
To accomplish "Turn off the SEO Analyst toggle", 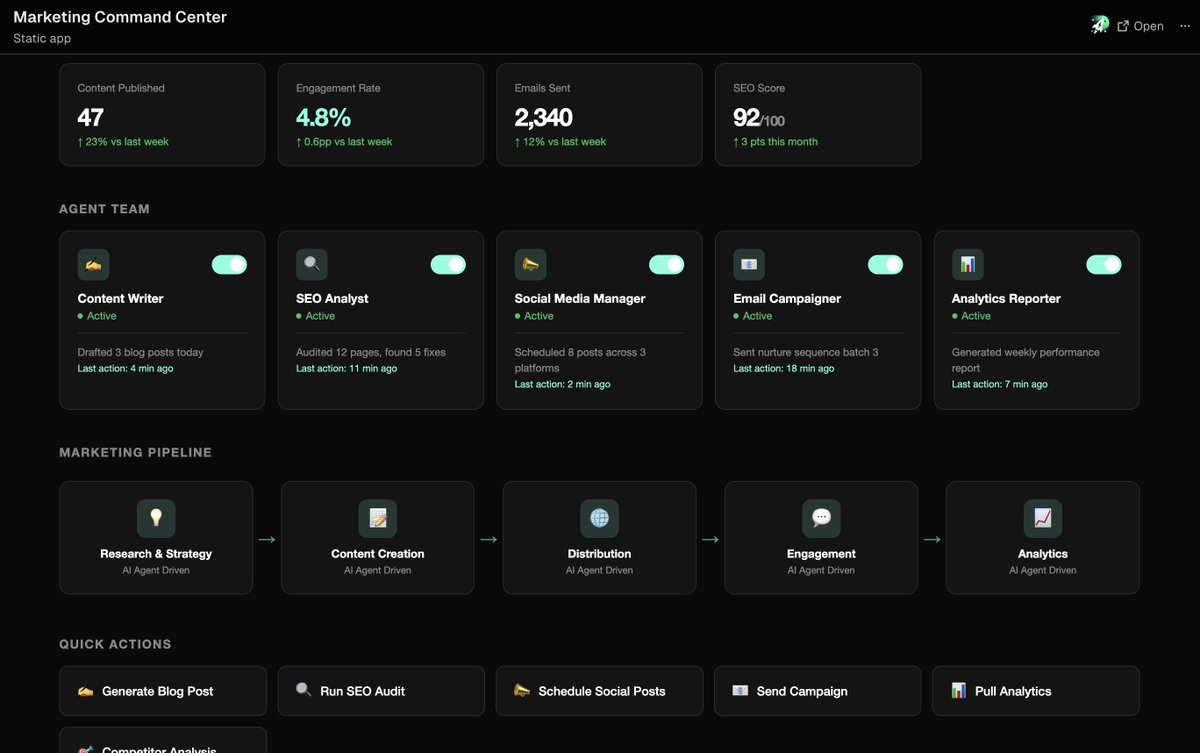I will point(448,265).
